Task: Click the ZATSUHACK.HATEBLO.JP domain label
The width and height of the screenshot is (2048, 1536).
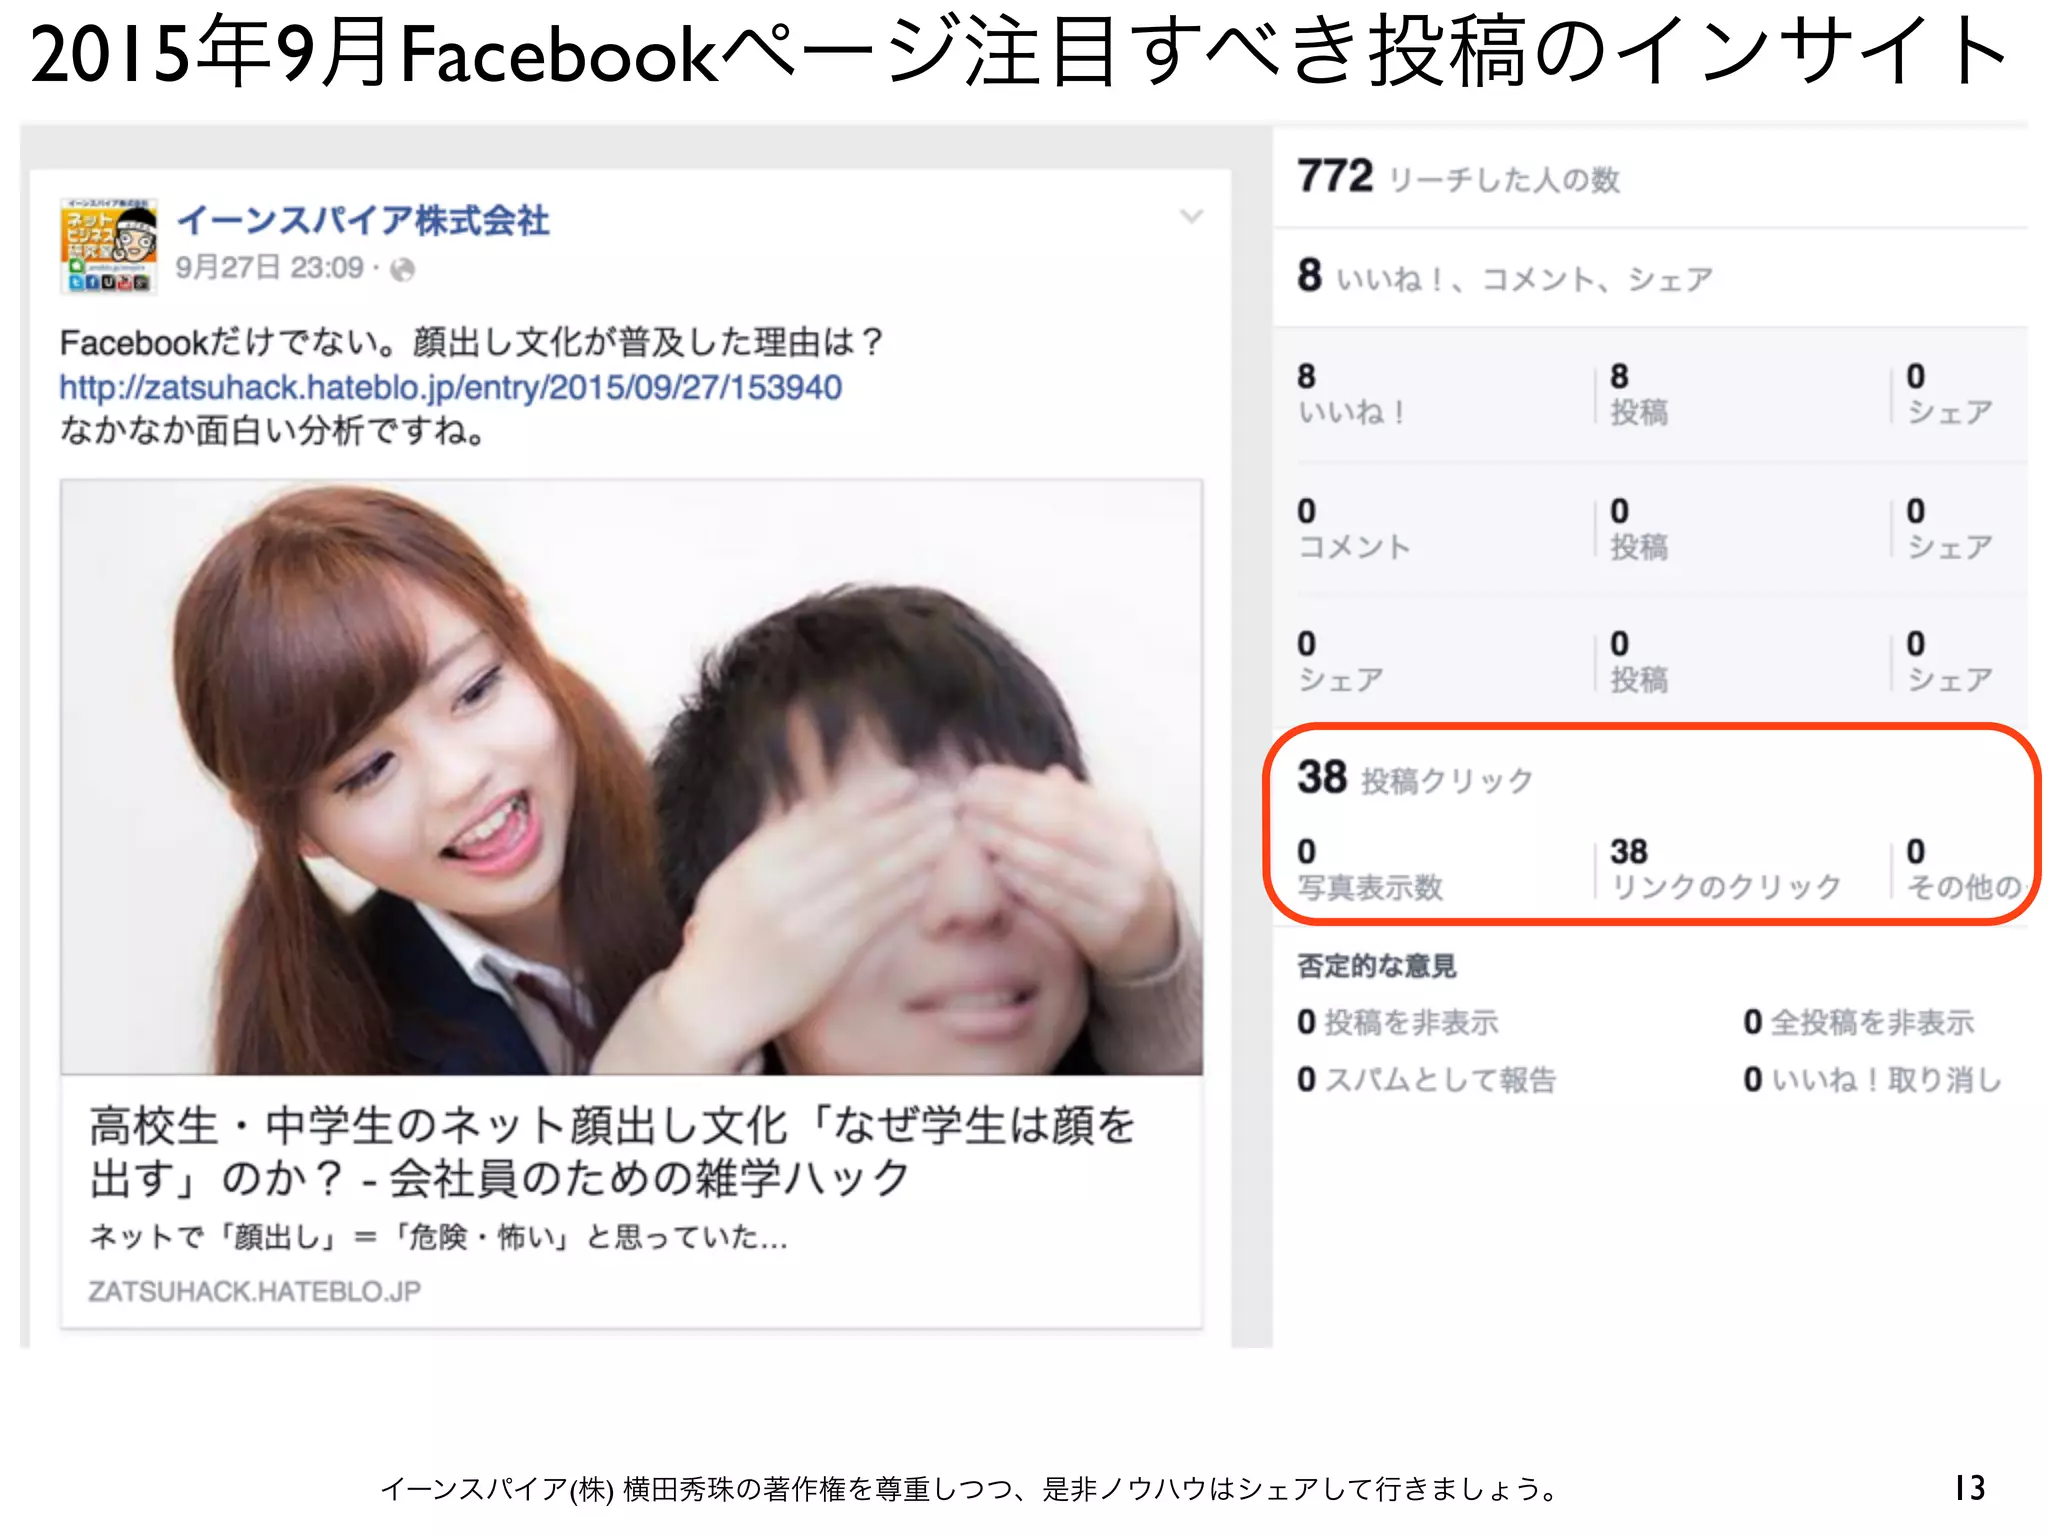Action: [254, 1291]
